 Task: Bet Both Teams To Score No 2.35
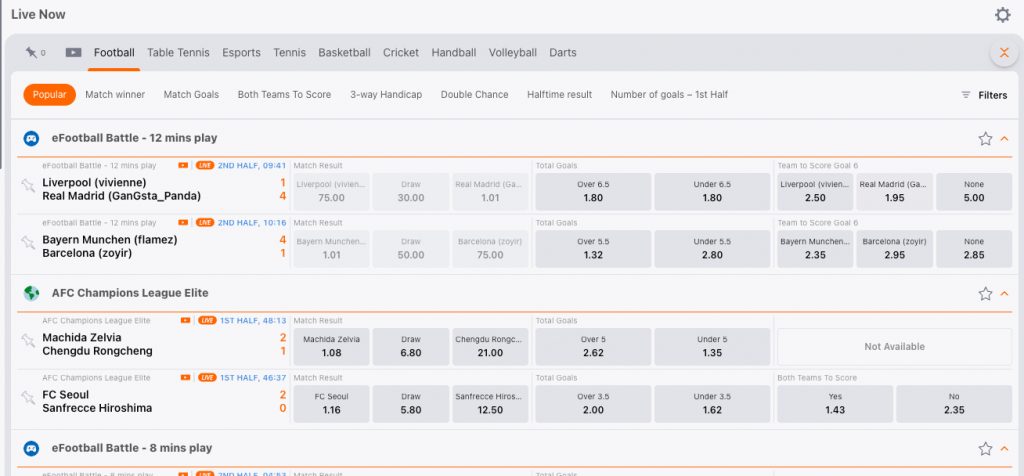point(954,404)
